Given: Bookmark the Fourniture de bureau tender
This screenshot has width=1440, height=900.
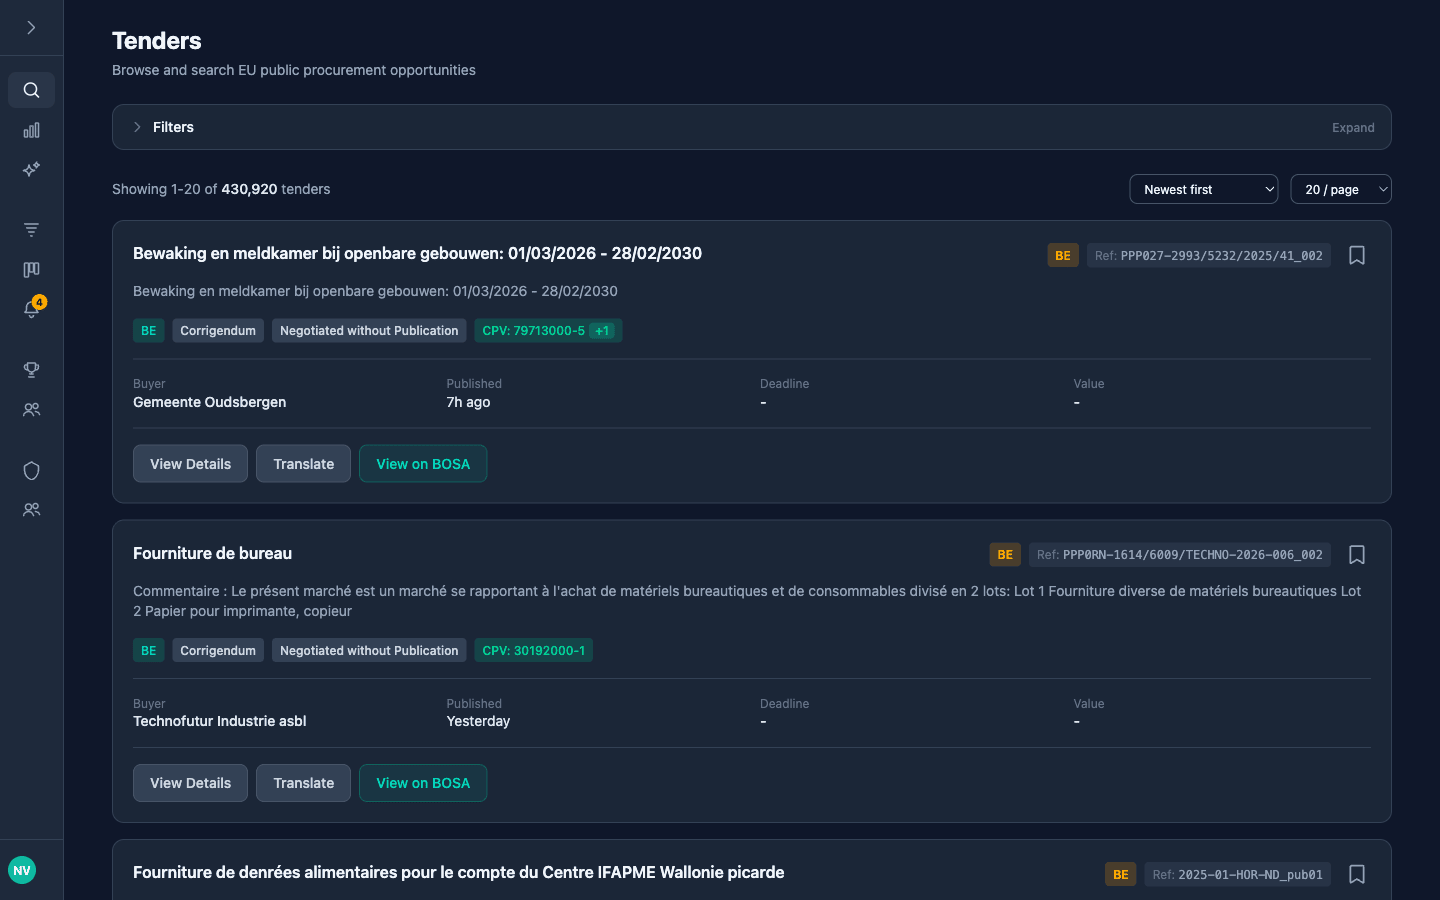Looking at the screenshot, I should (x=1356, y=555).
